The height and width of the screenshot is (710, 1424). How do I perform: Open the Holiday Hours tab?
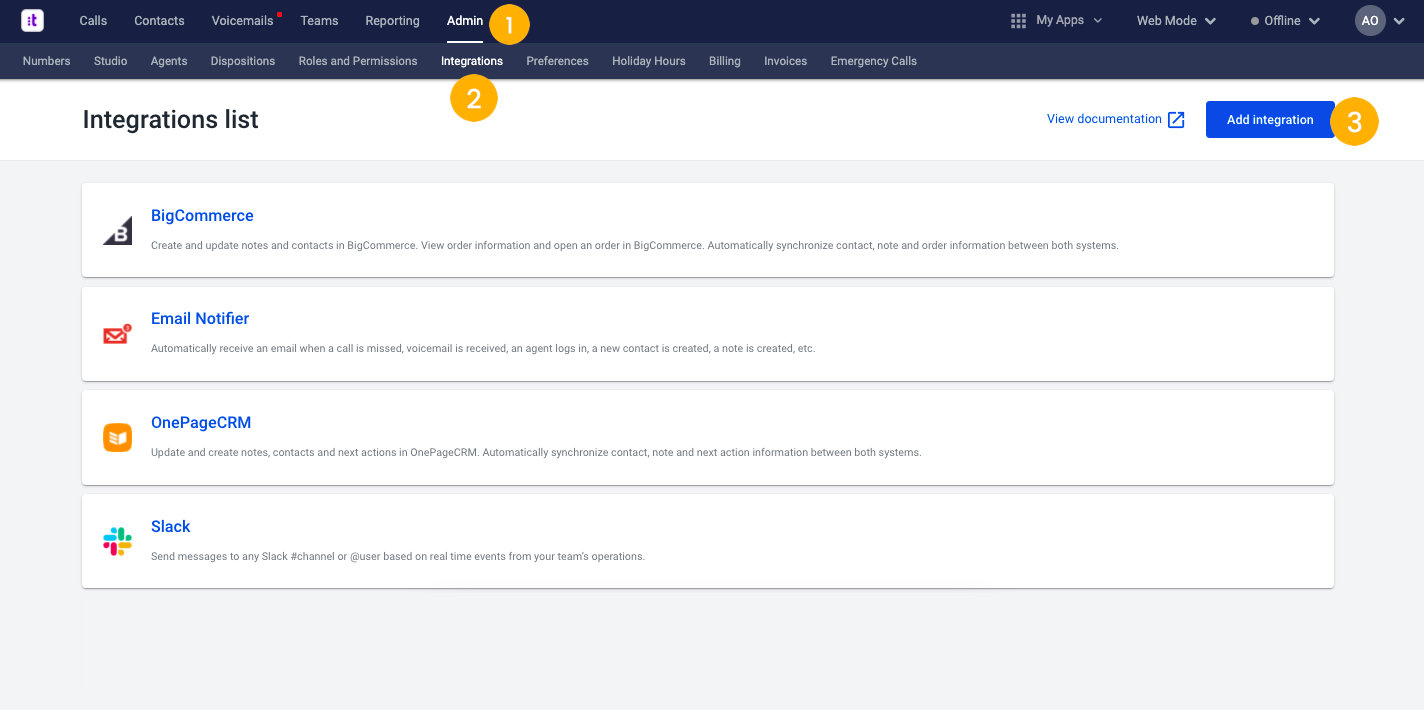click(649, 61)
